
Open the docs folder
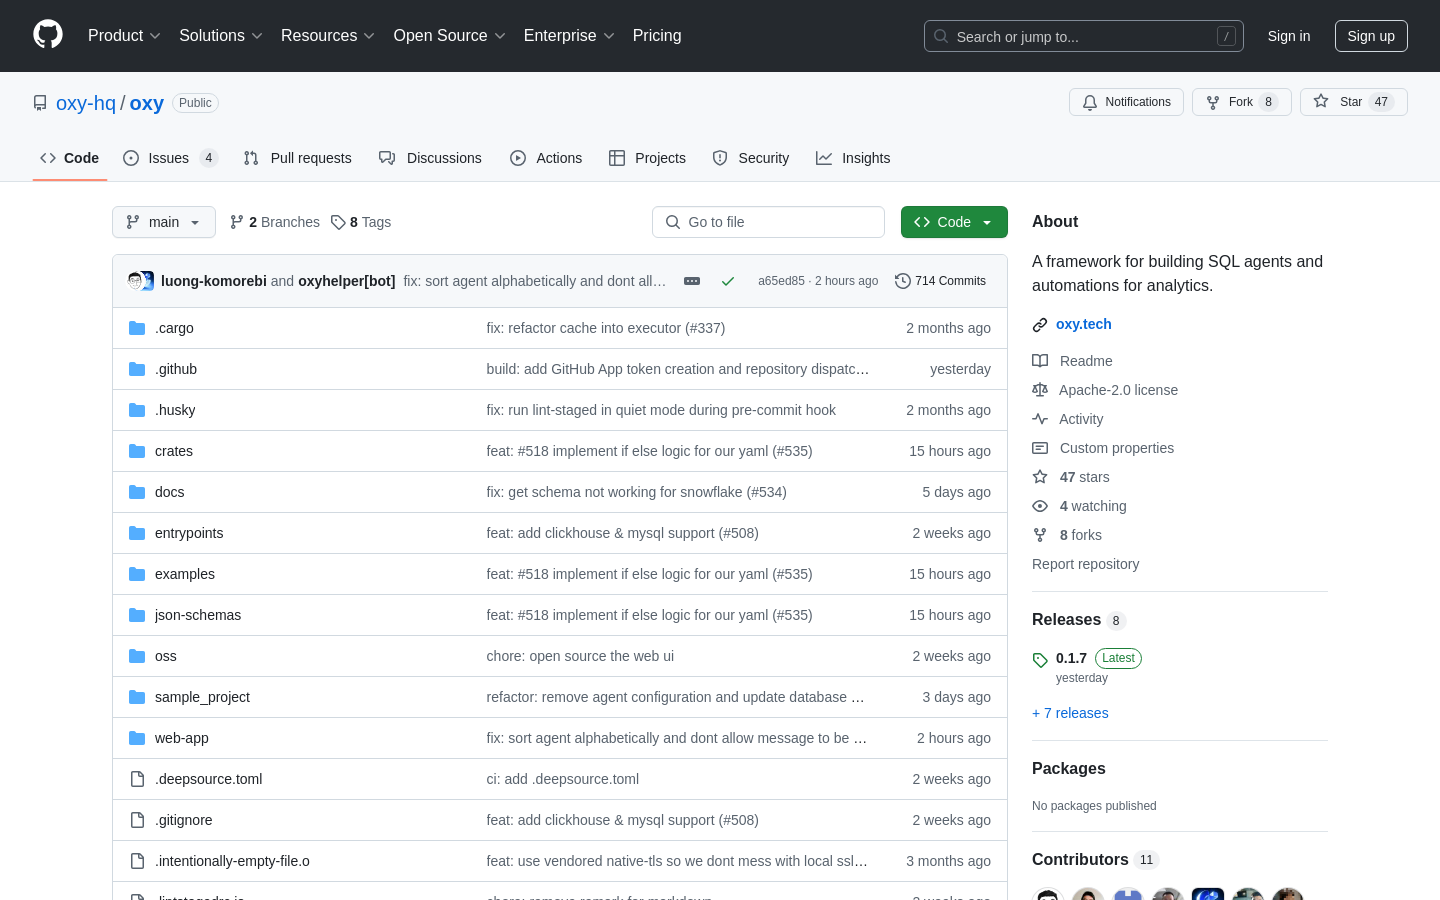pyautogui.click(x=170, y=492)
